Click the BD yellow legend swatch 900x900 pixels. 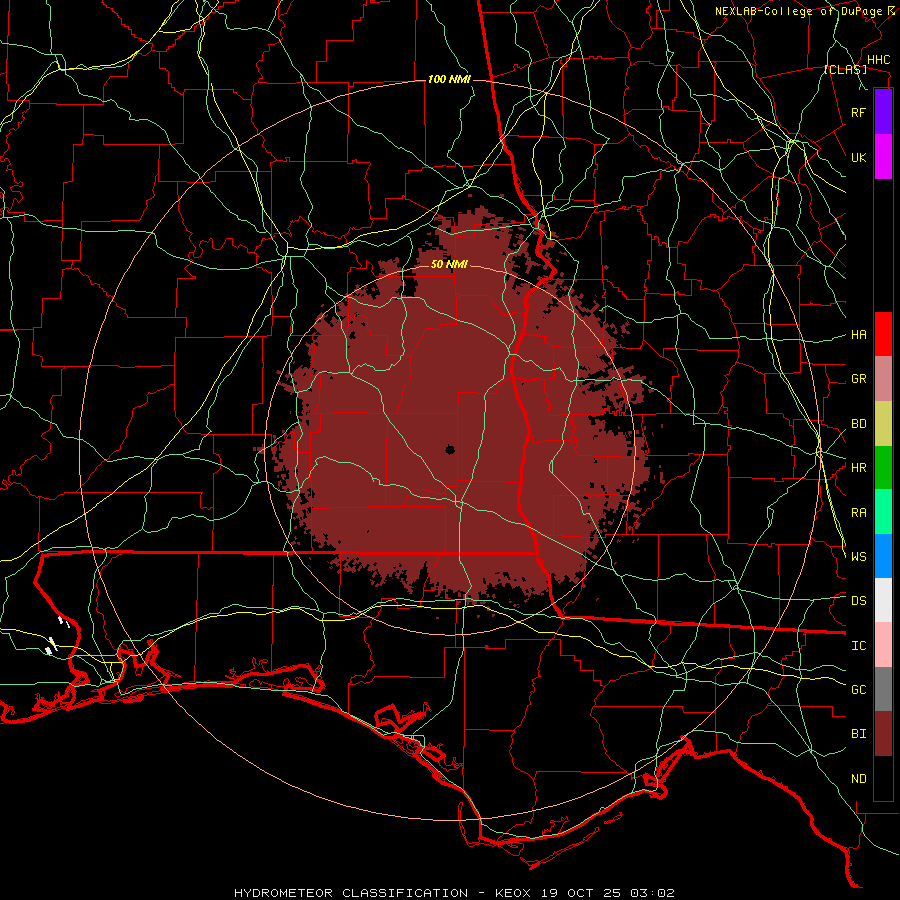click(x=883, y=423)
